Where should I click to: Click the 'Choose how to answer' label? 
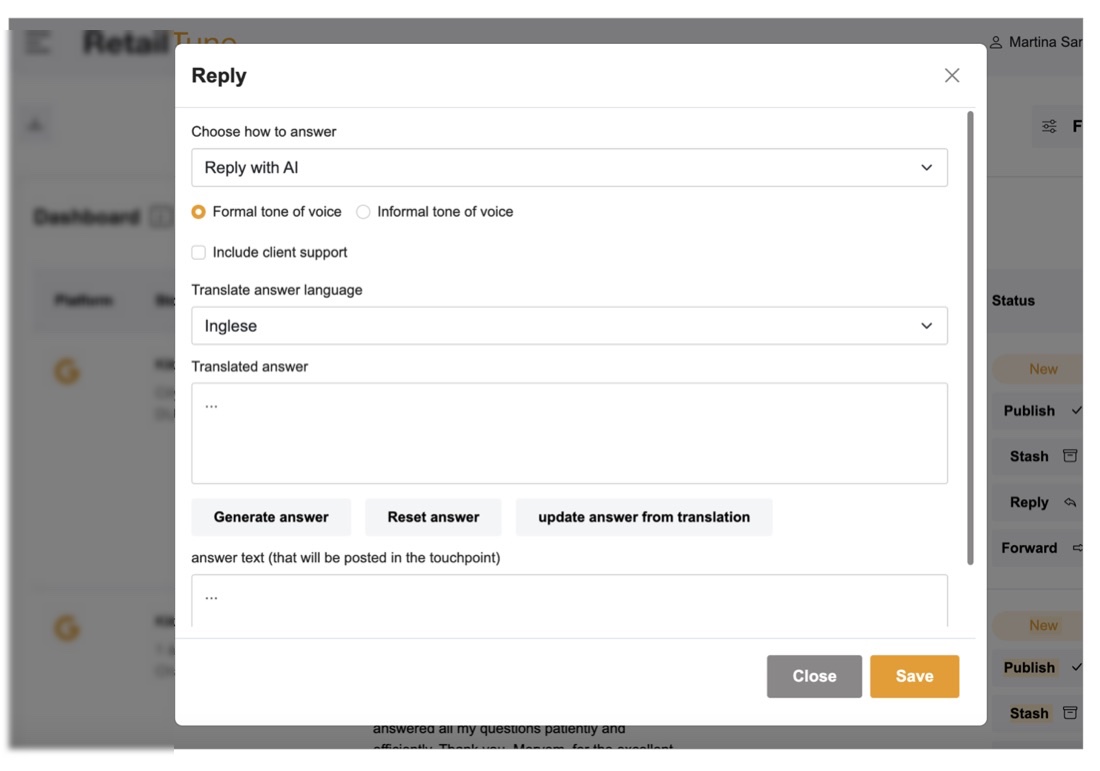tap(264, 132)
